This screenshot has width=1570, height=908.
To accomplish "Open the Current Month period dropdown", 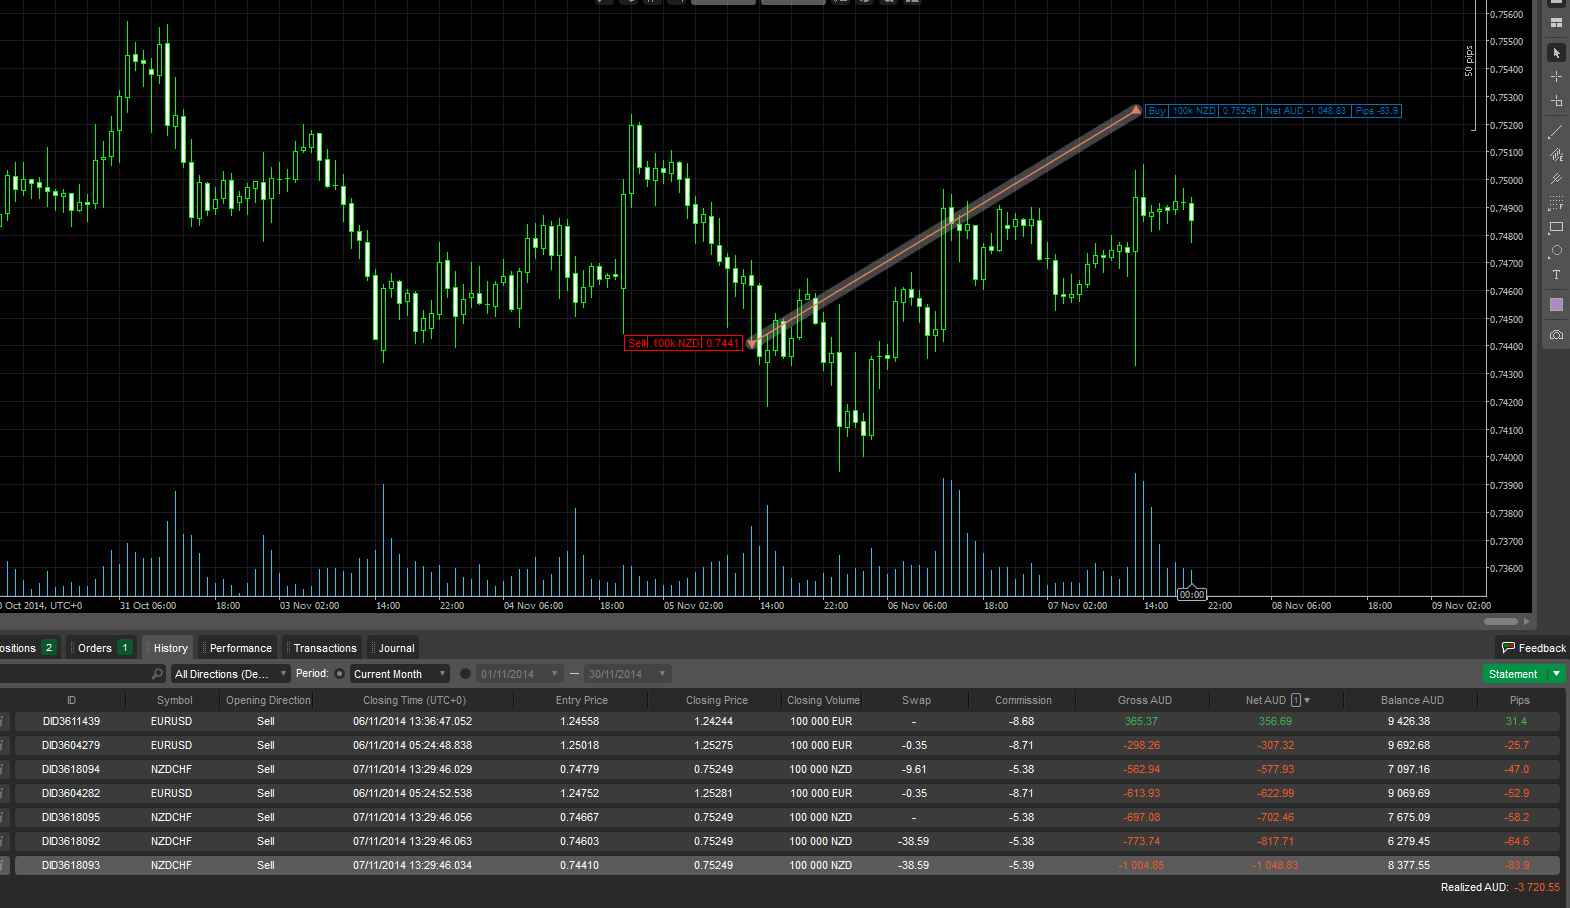I will click(x=399, y=674).
